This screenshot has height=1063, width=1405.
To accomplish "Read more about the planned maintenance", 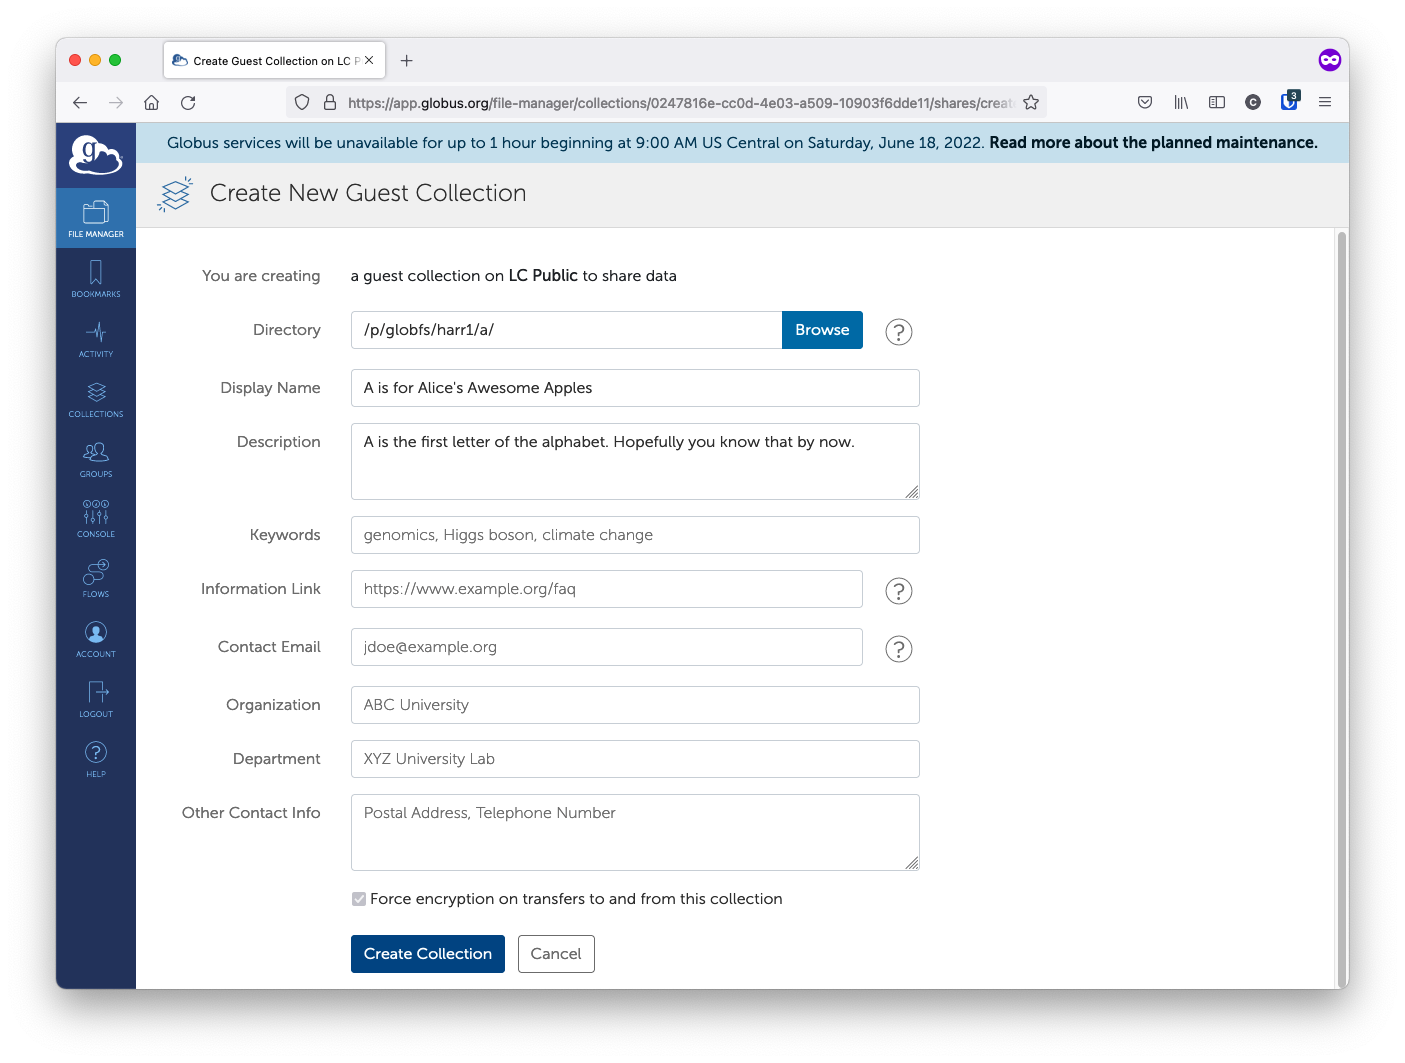I will coord(1153,143).
